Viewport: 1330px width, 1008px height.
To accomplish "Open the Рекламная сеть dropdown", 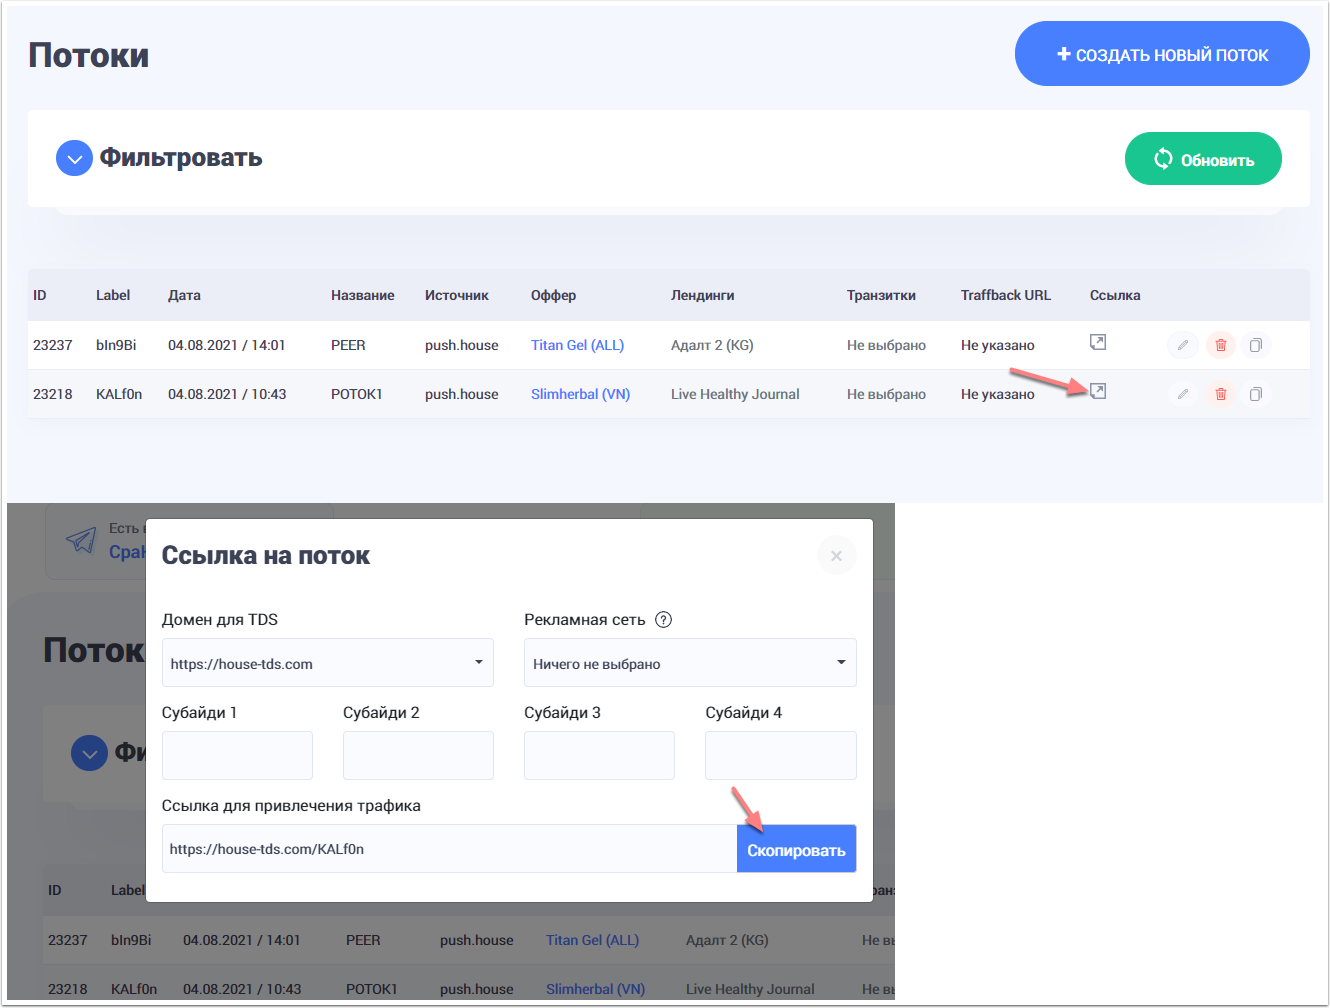I will coord(690,663).
